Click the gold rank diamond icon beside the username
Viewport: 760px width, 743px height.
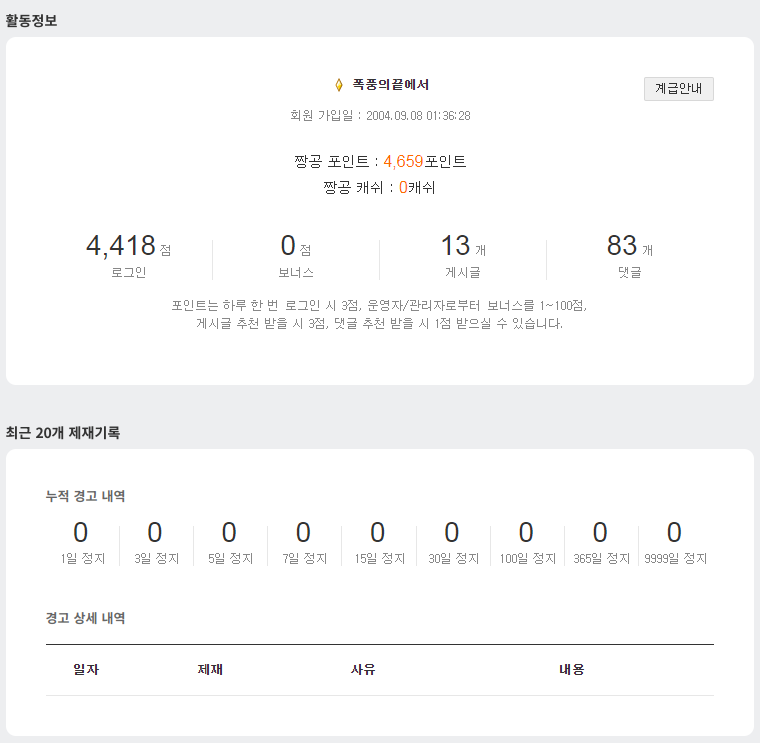(339, 85)
